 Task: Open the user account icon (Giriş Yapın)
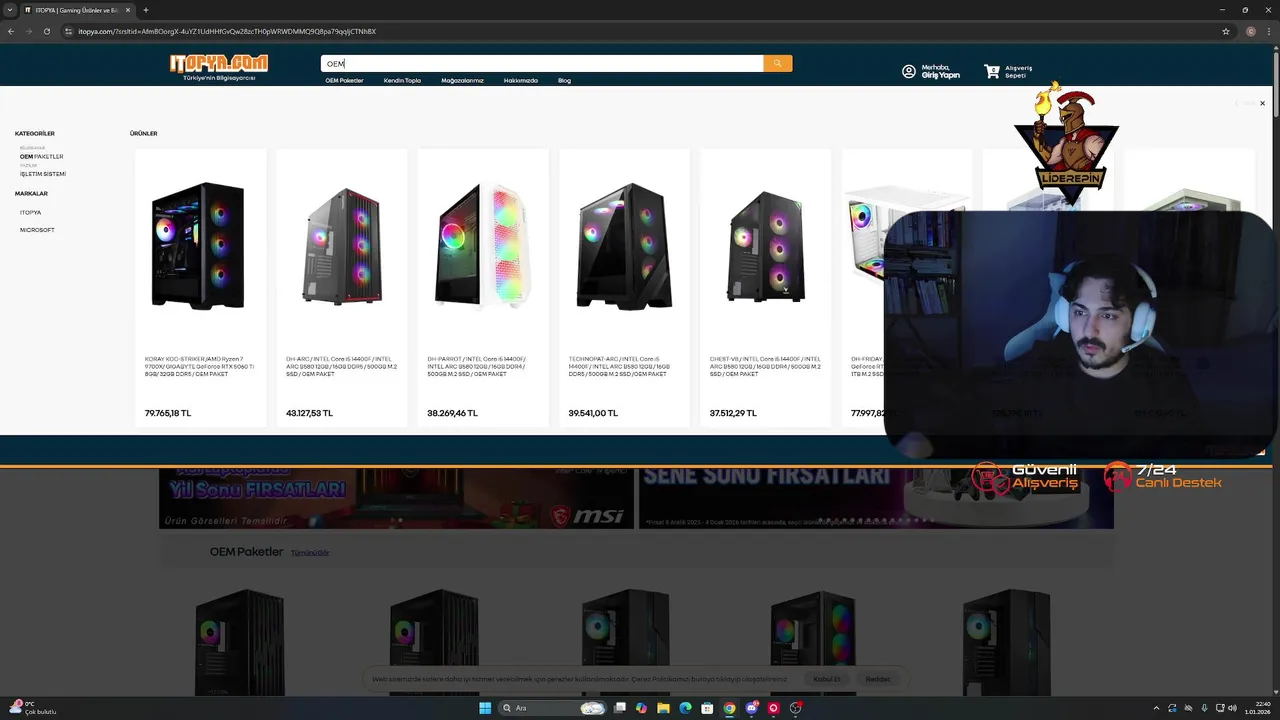tap(909, 71)
